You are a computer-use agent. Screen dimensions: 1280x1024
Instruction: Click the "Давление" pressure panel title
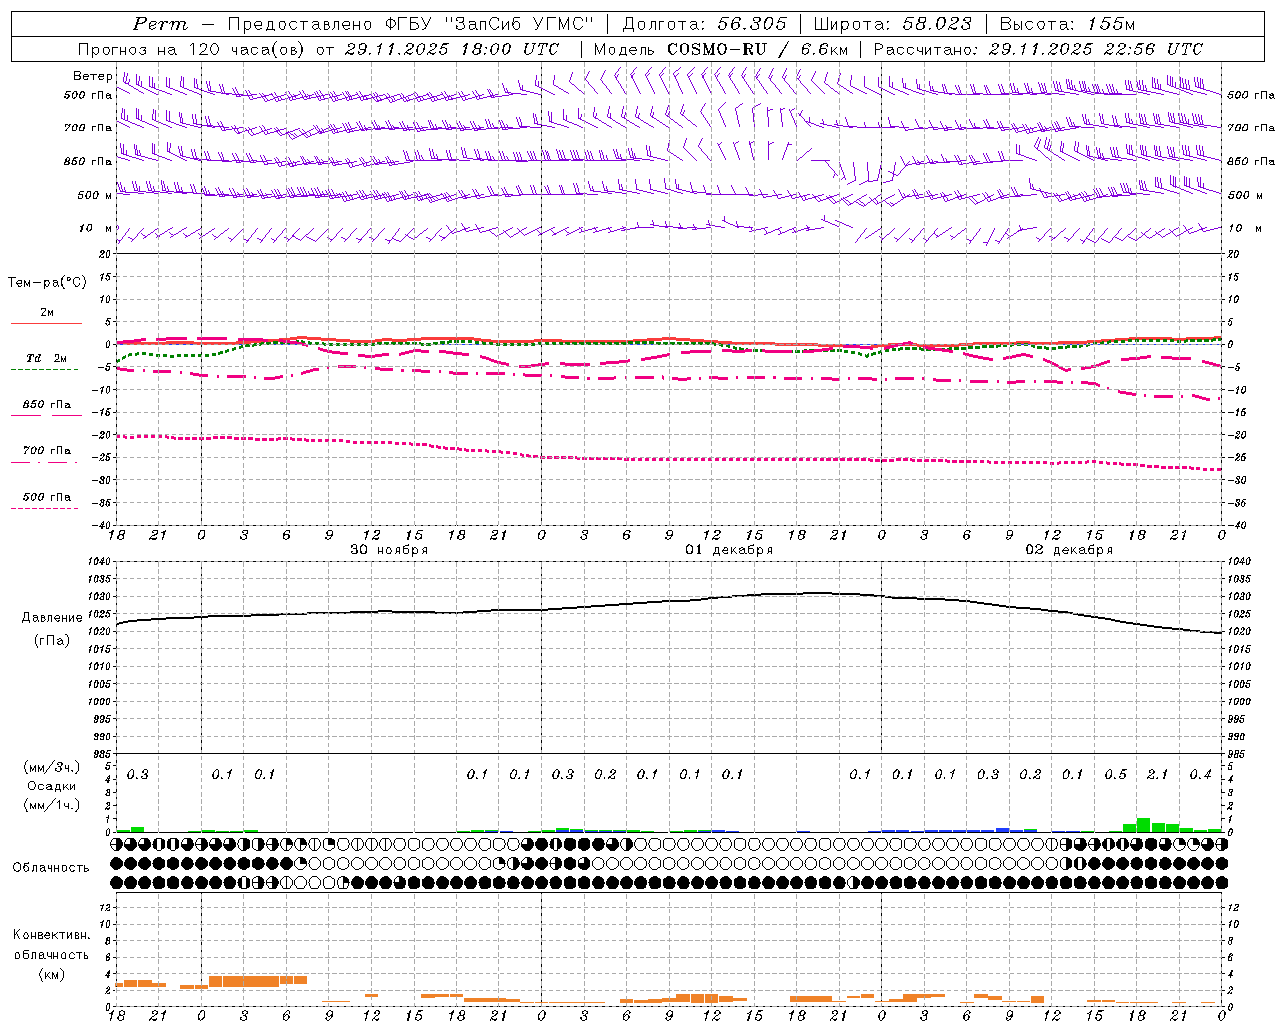click(x=52, y=618)
